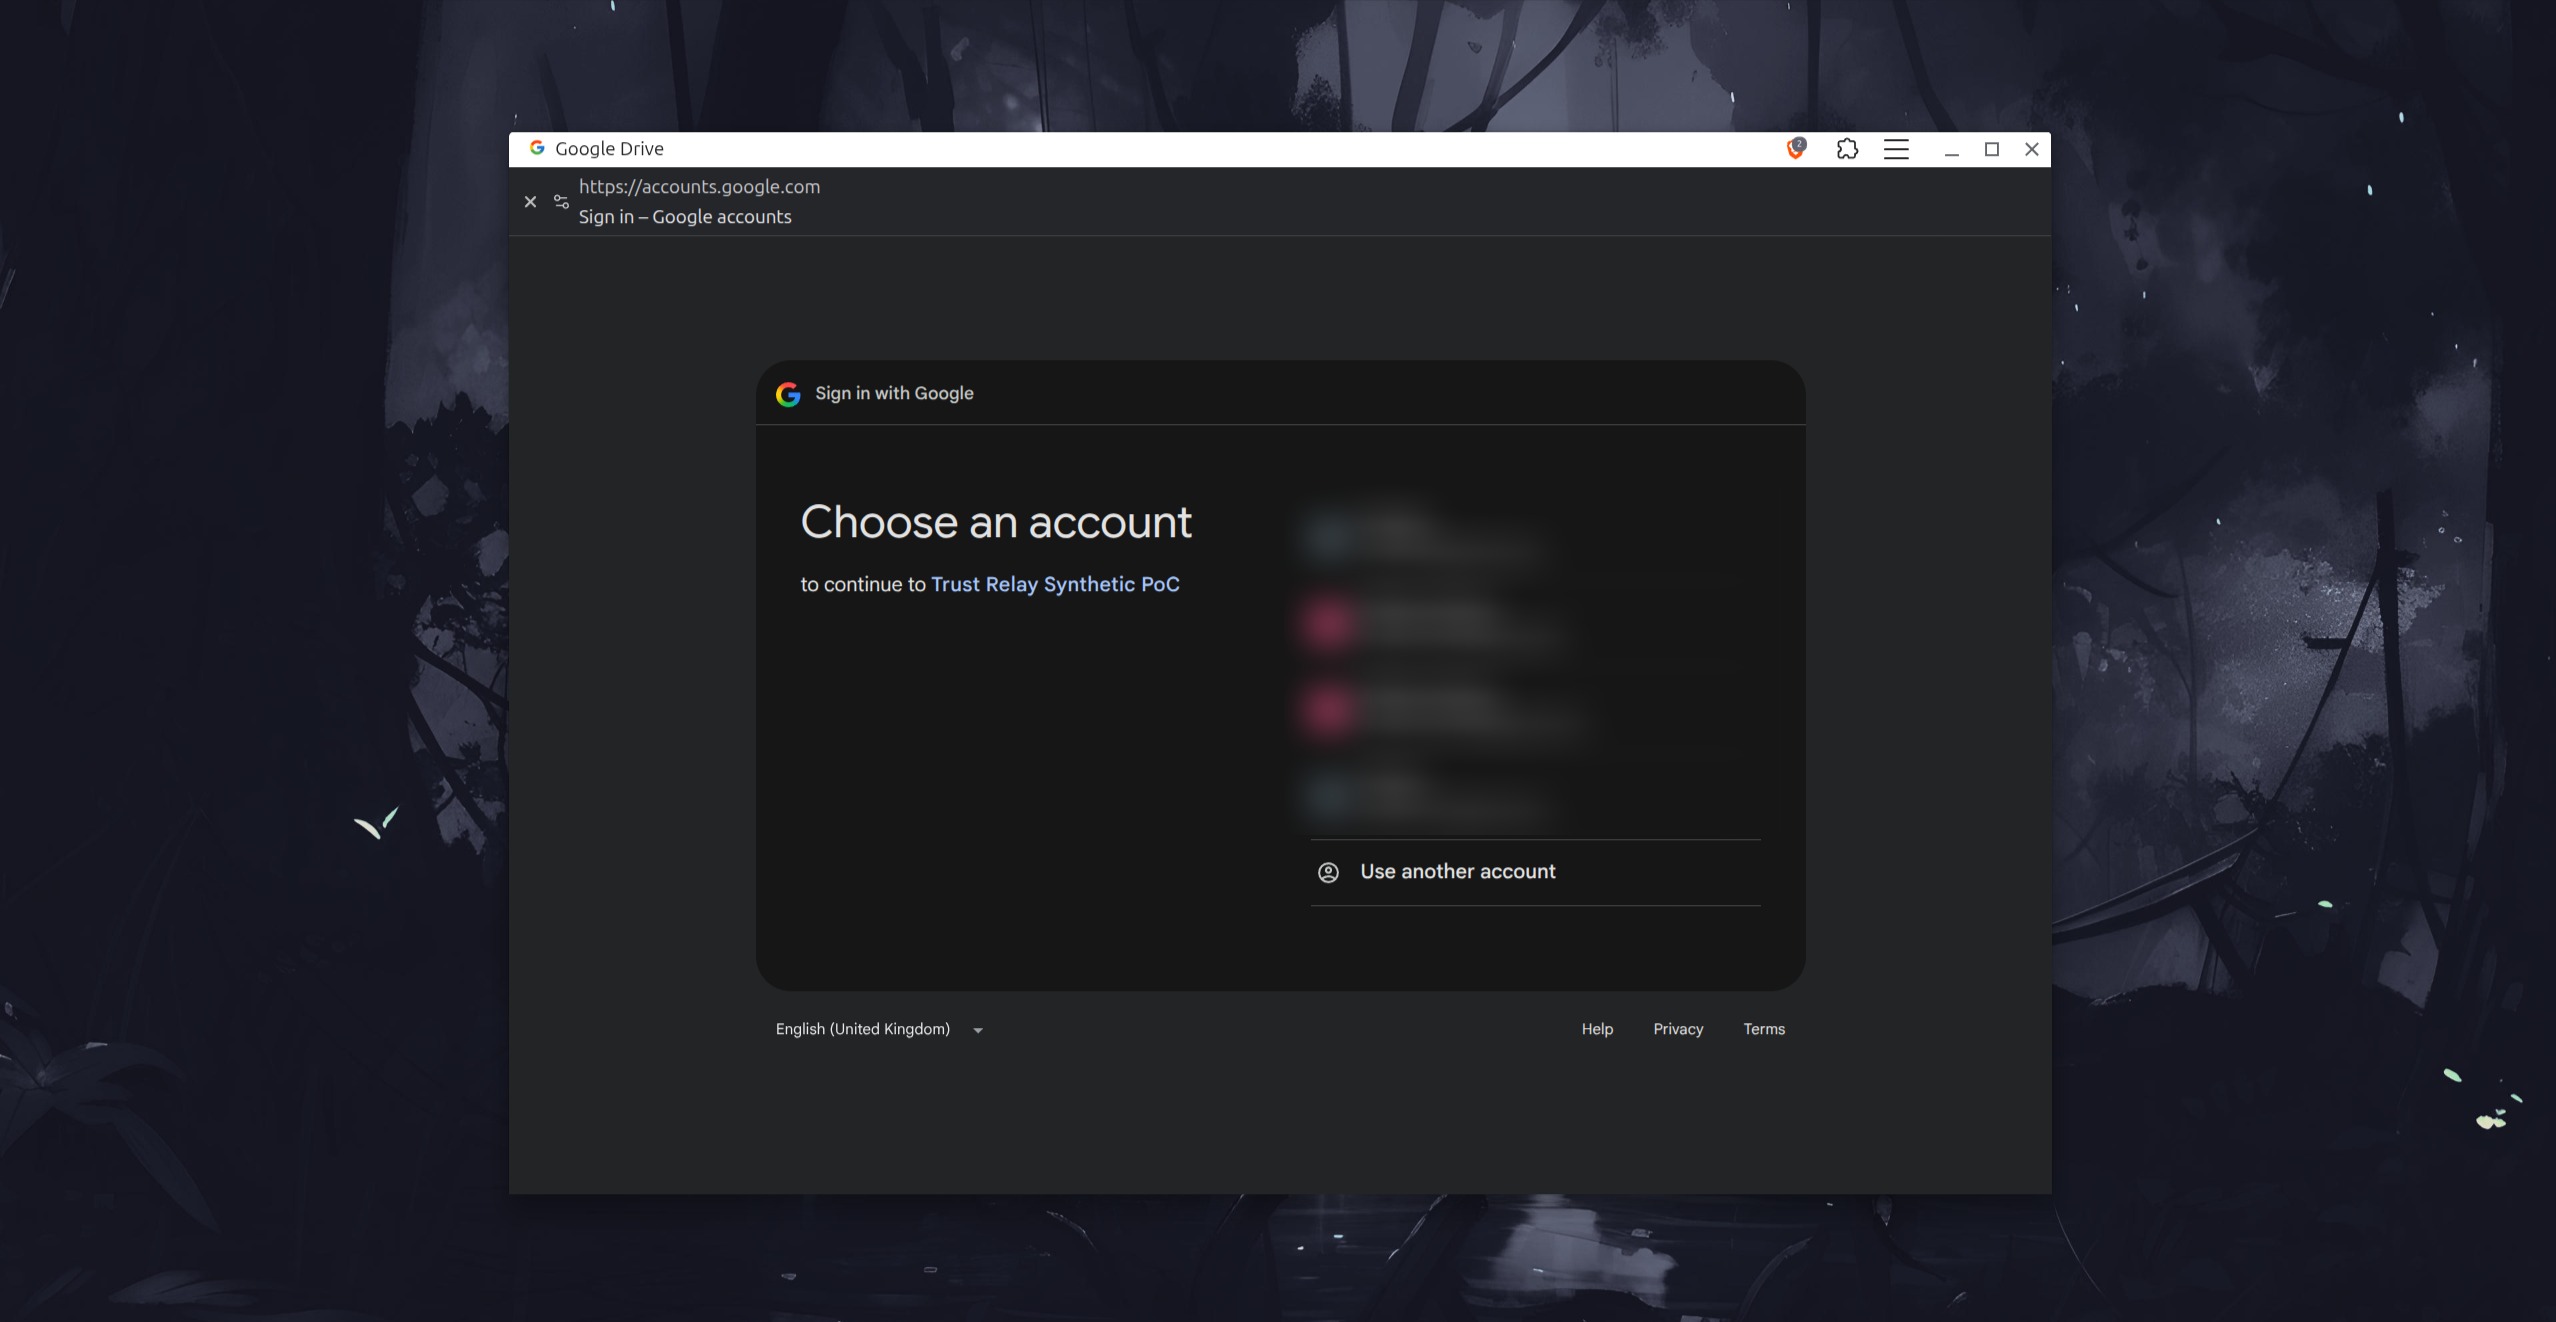The image size is (2556, 1322).
Task: Open the Privacy link
Action: pos(1678,1029)
